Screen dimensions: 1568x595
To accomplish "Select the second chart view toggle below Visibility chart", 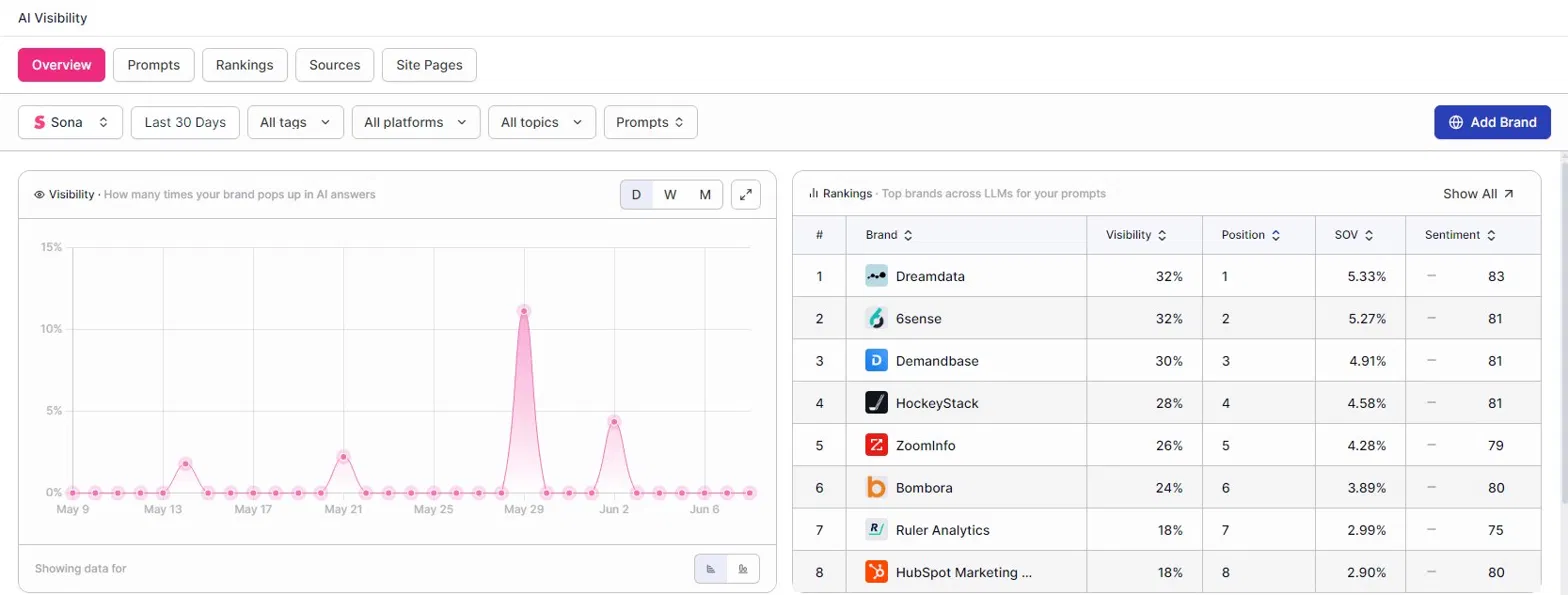I will (743, 568).
